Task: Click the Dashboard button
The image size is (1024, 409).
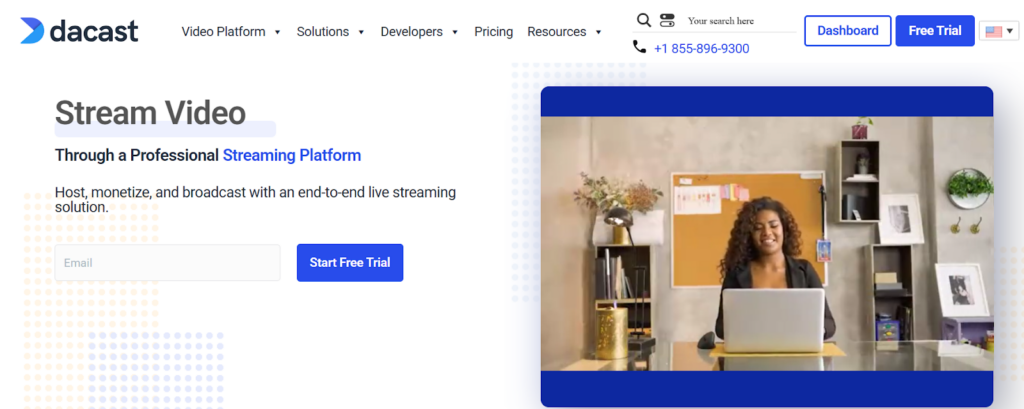Action: pyautogui.click(x=847, y=31)
